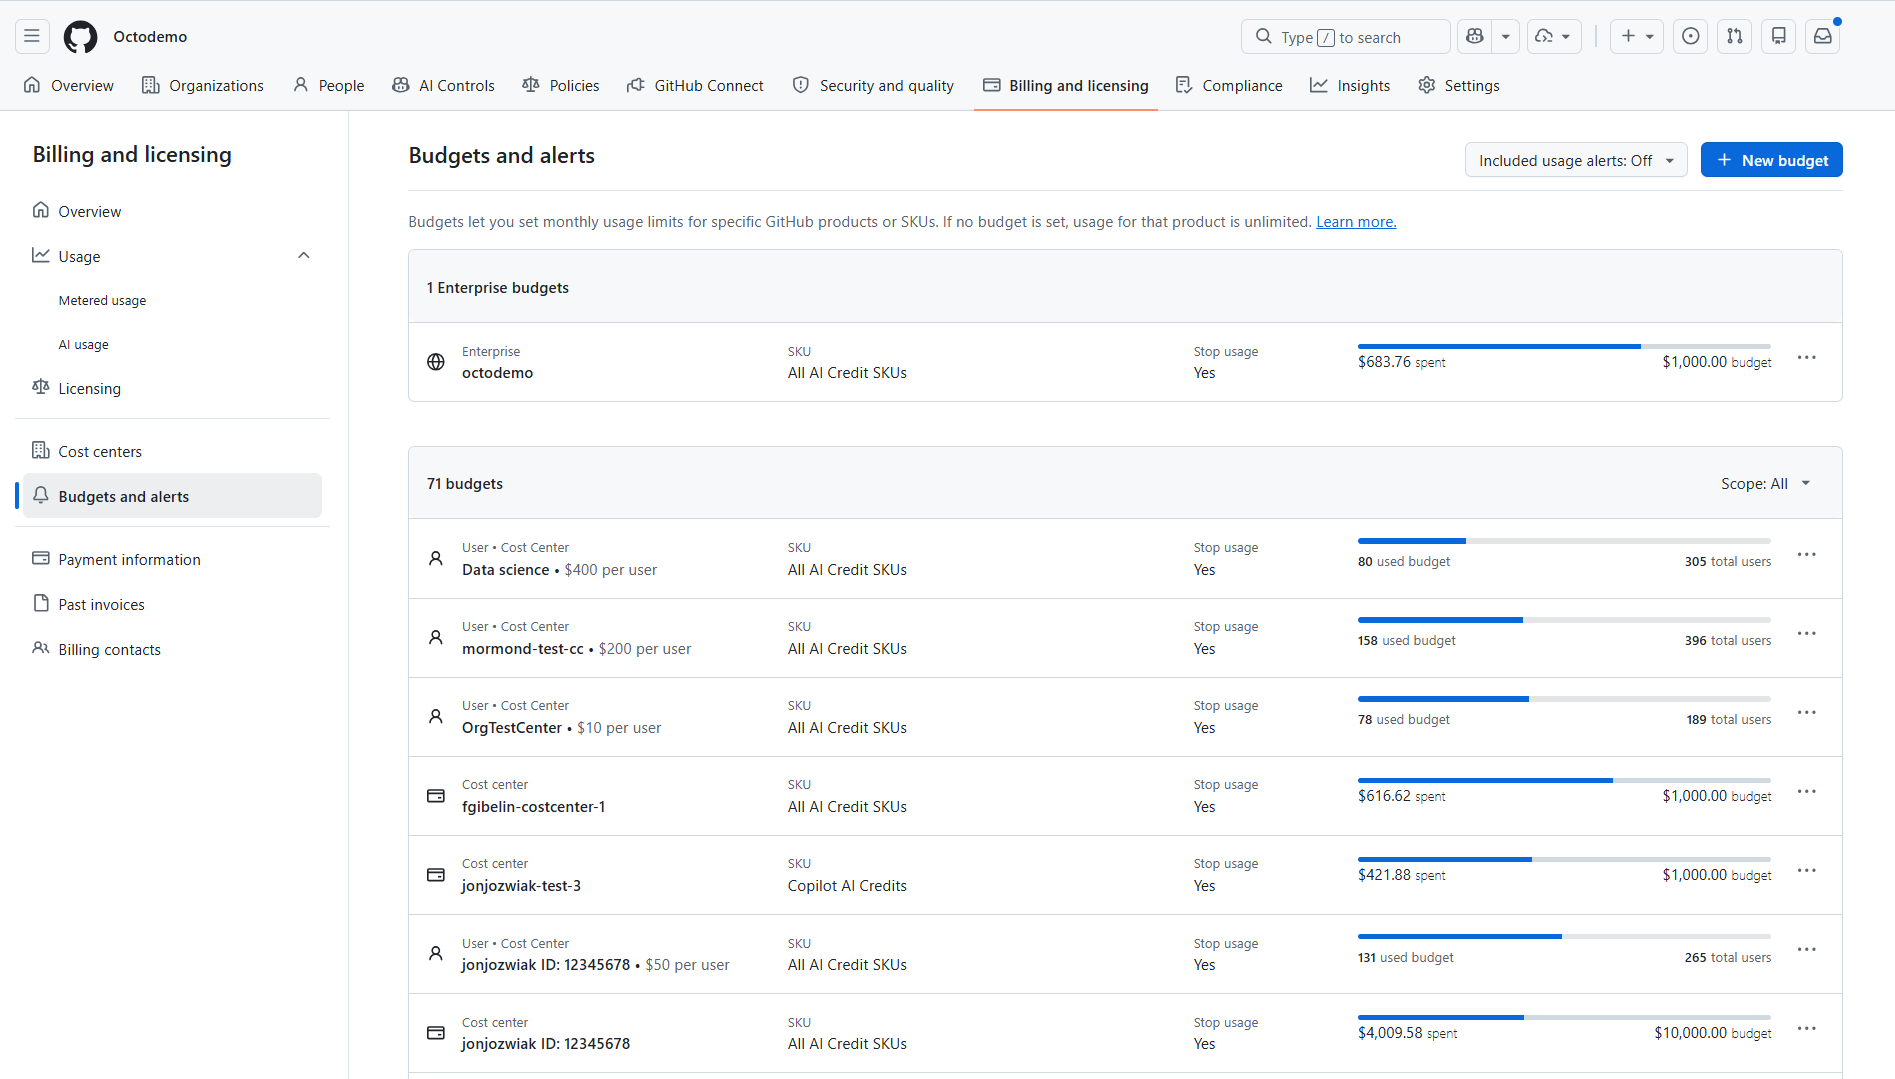Open the hamburger navigation menu
Screen dimensions: 1895x1079
[32, 37]
